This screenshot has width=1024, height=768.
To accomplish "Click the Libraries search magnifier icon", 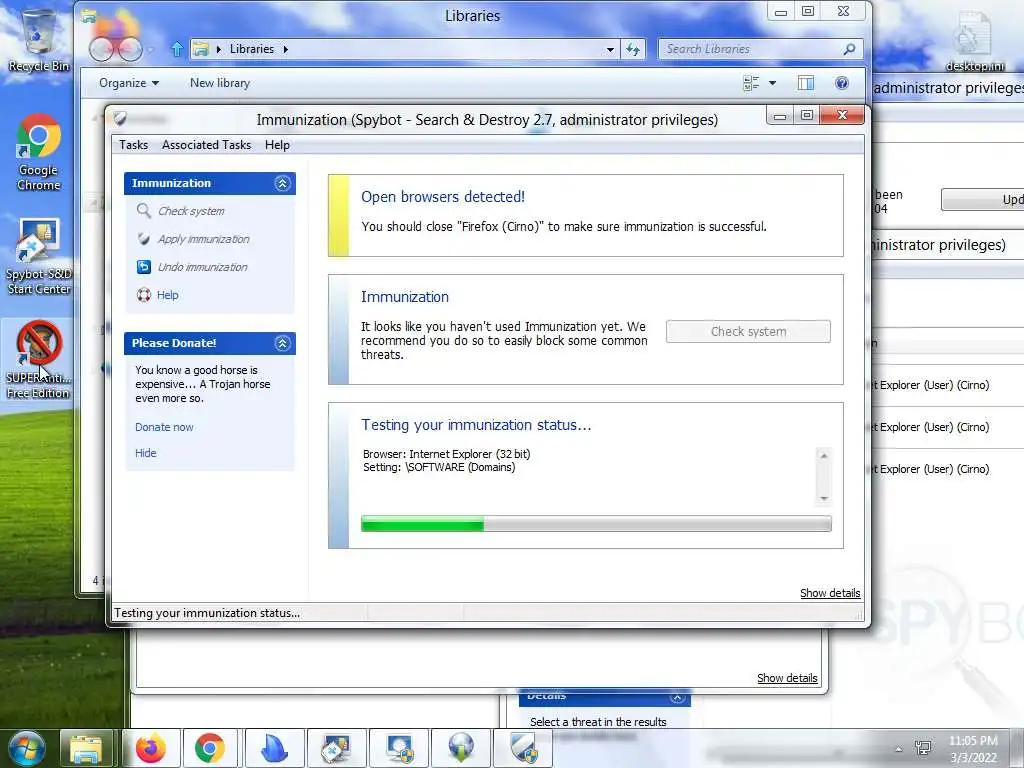I will [849, 49].
